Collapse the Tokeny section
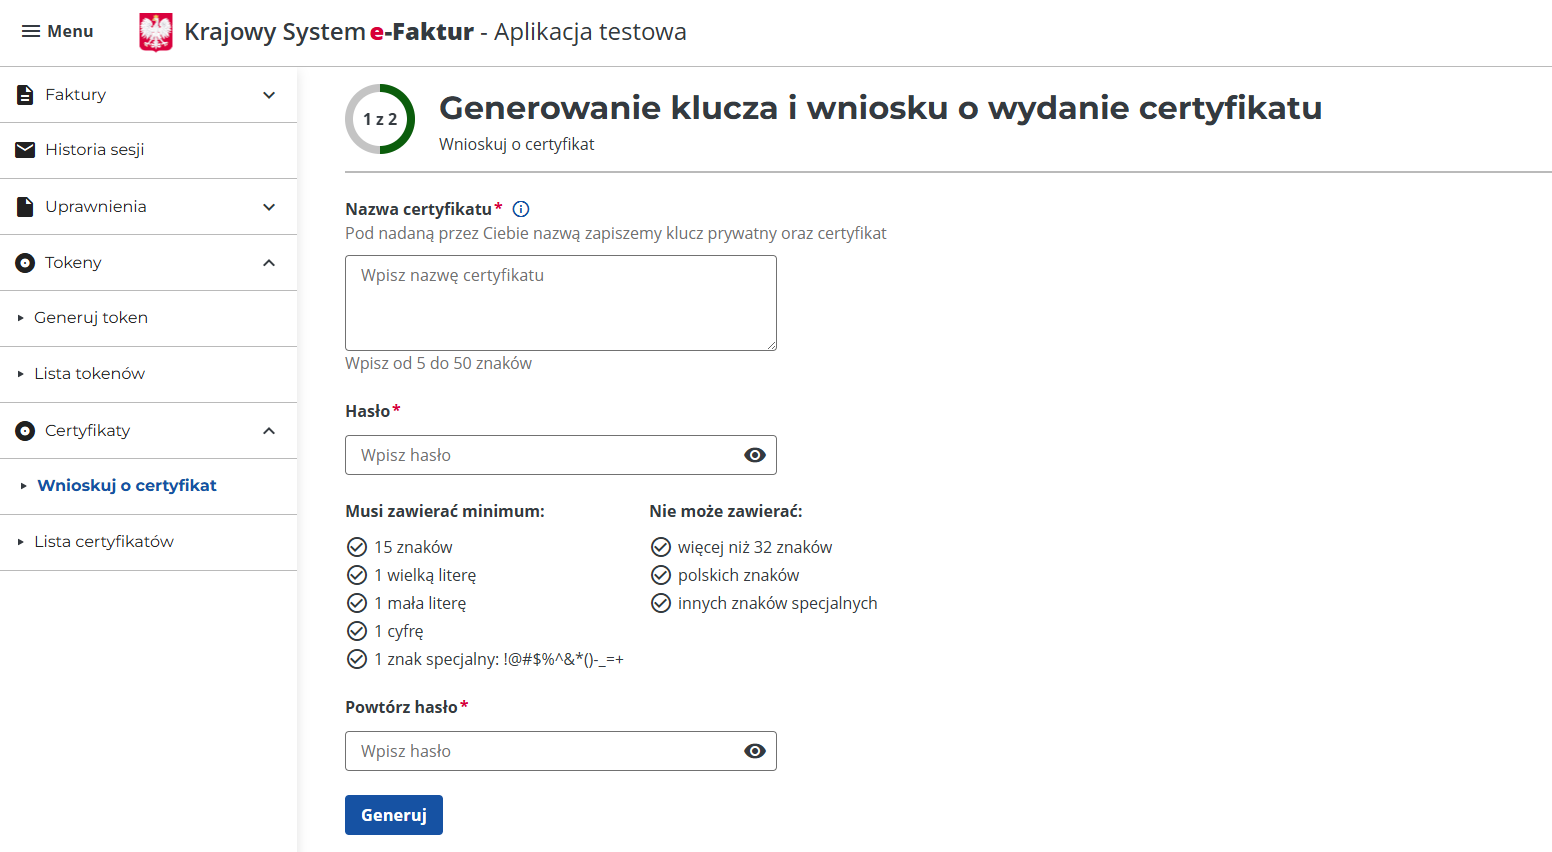1552x852 pixels. point(268,262)
